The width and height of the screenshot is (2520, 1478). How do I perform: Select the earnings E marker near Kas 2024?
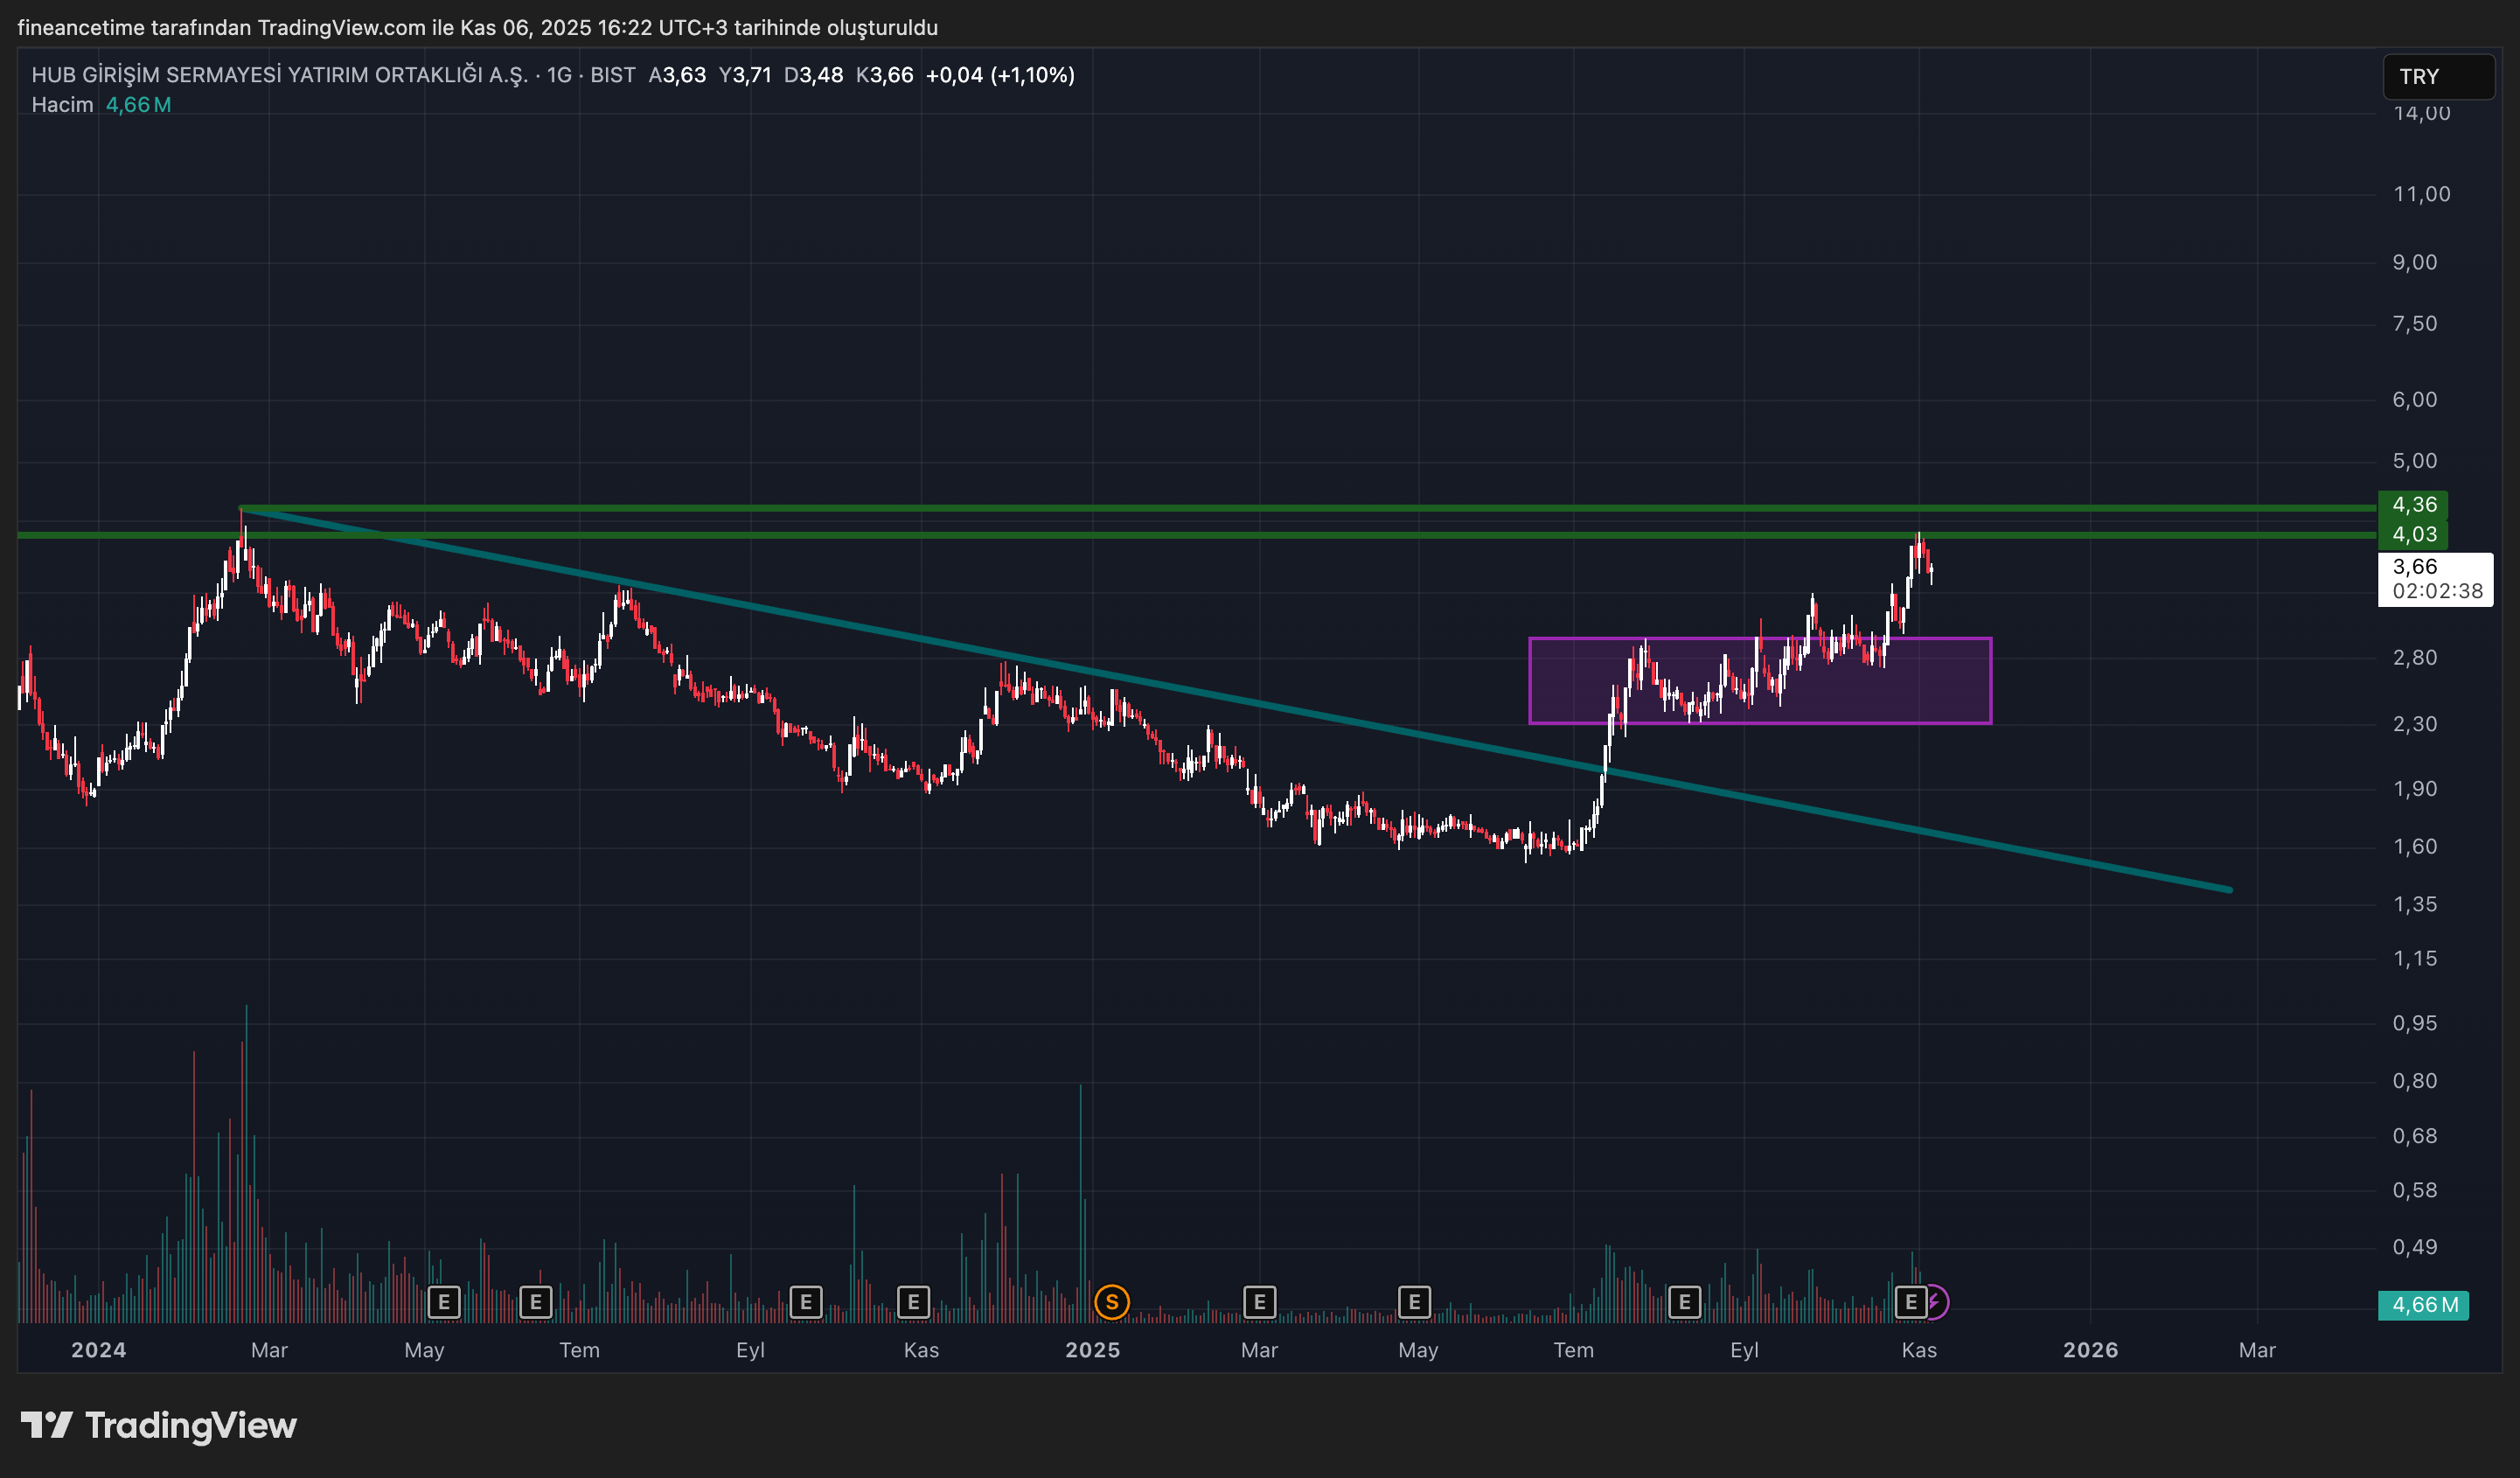coord(914,1302)
